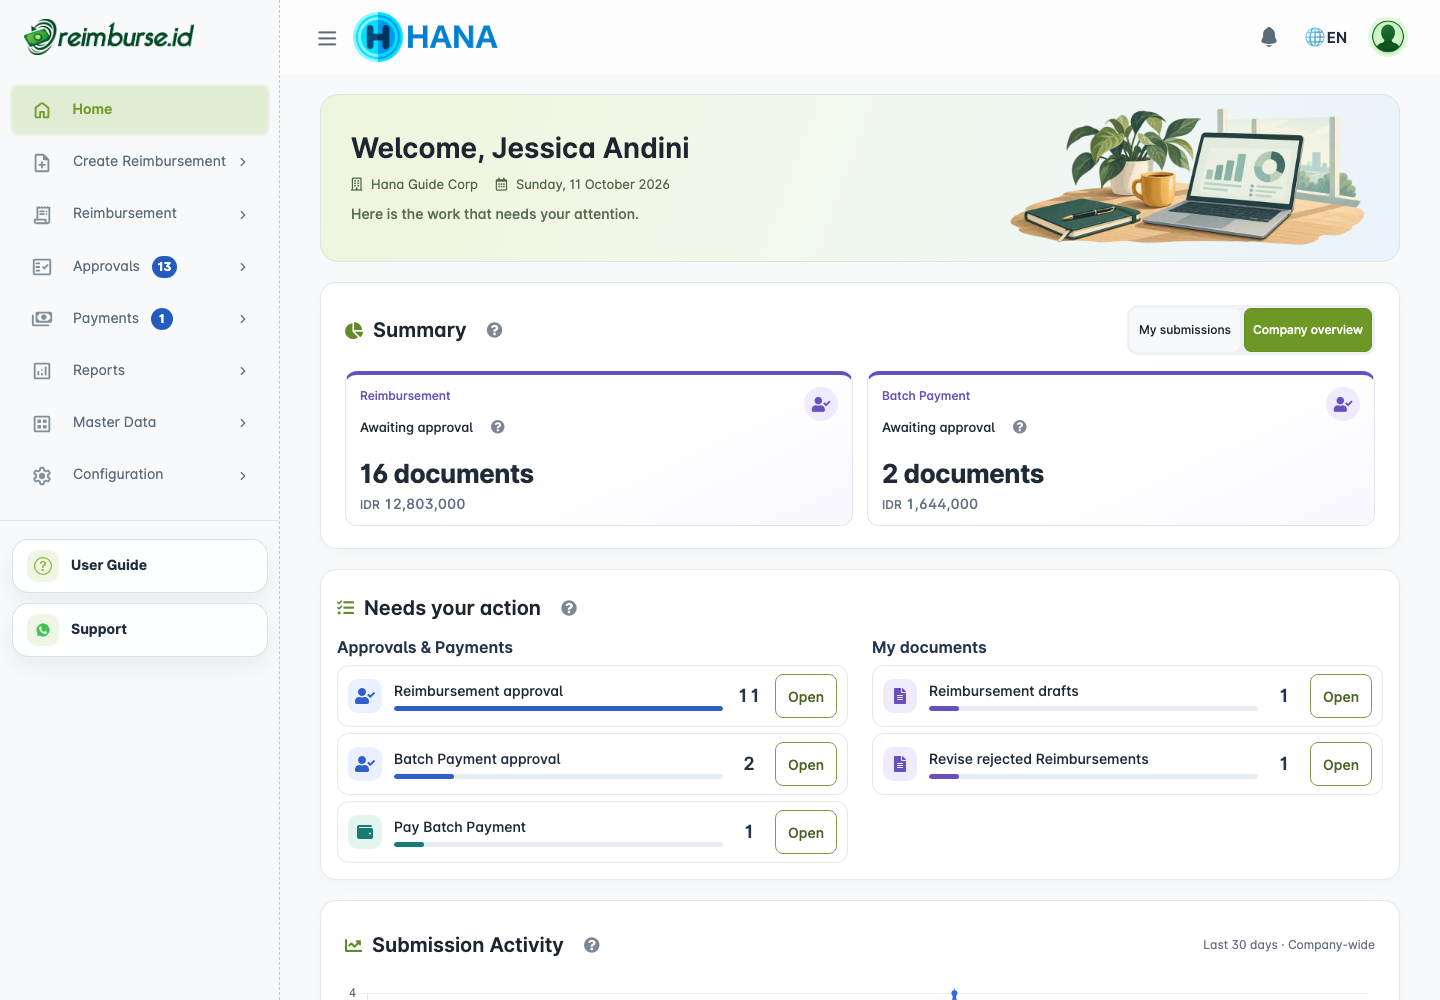Expand the Create Reimbursement submenu chevron
The image size is (1440, 1000).
pyautogui.click(x=243, y=162)
